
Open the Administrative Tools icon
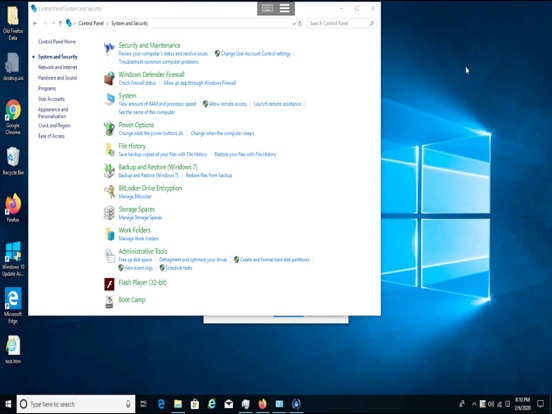109,255
